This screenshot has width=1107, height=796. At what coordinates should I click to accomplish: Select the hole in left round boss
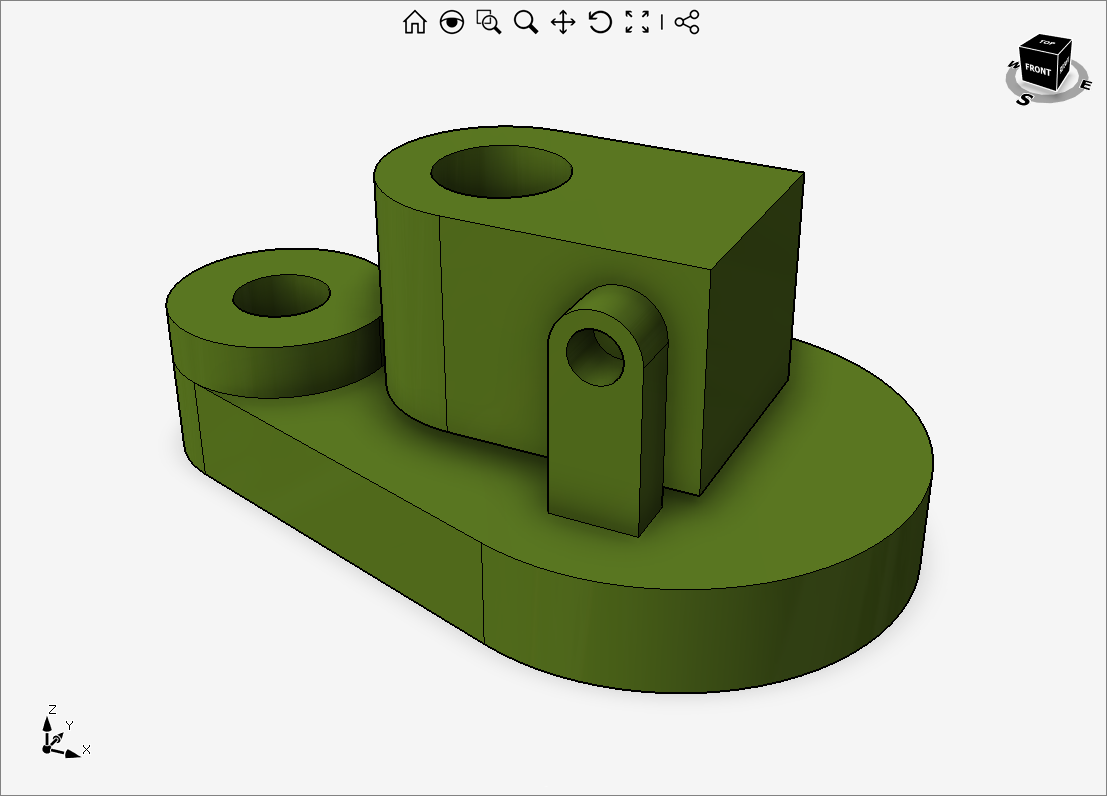[281, 296]
